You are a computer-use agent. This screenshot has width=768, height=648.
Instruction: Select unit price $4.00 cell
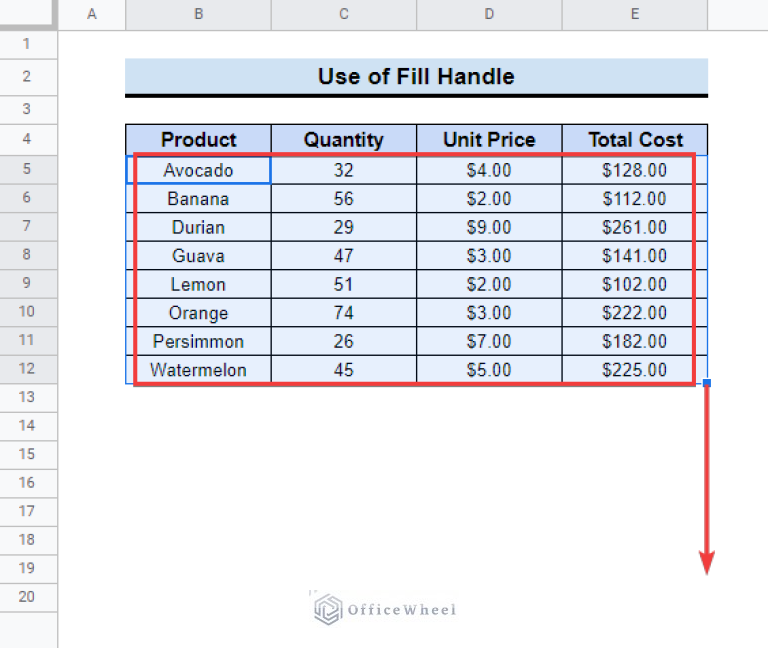tap(489, 170)
